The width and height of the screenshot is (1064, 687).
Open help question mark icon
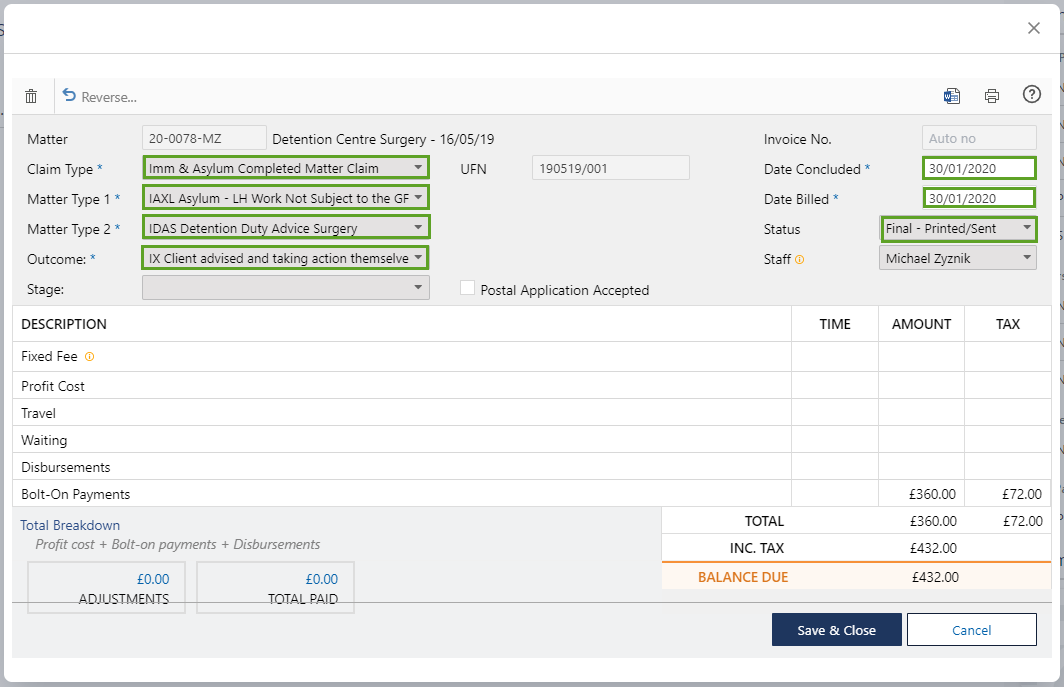click(1032, 95)
